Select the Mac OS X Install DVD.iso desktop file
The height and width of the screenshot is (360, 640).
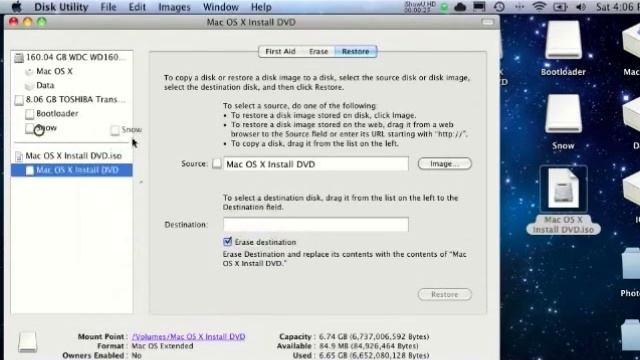[x=563, y=200]
